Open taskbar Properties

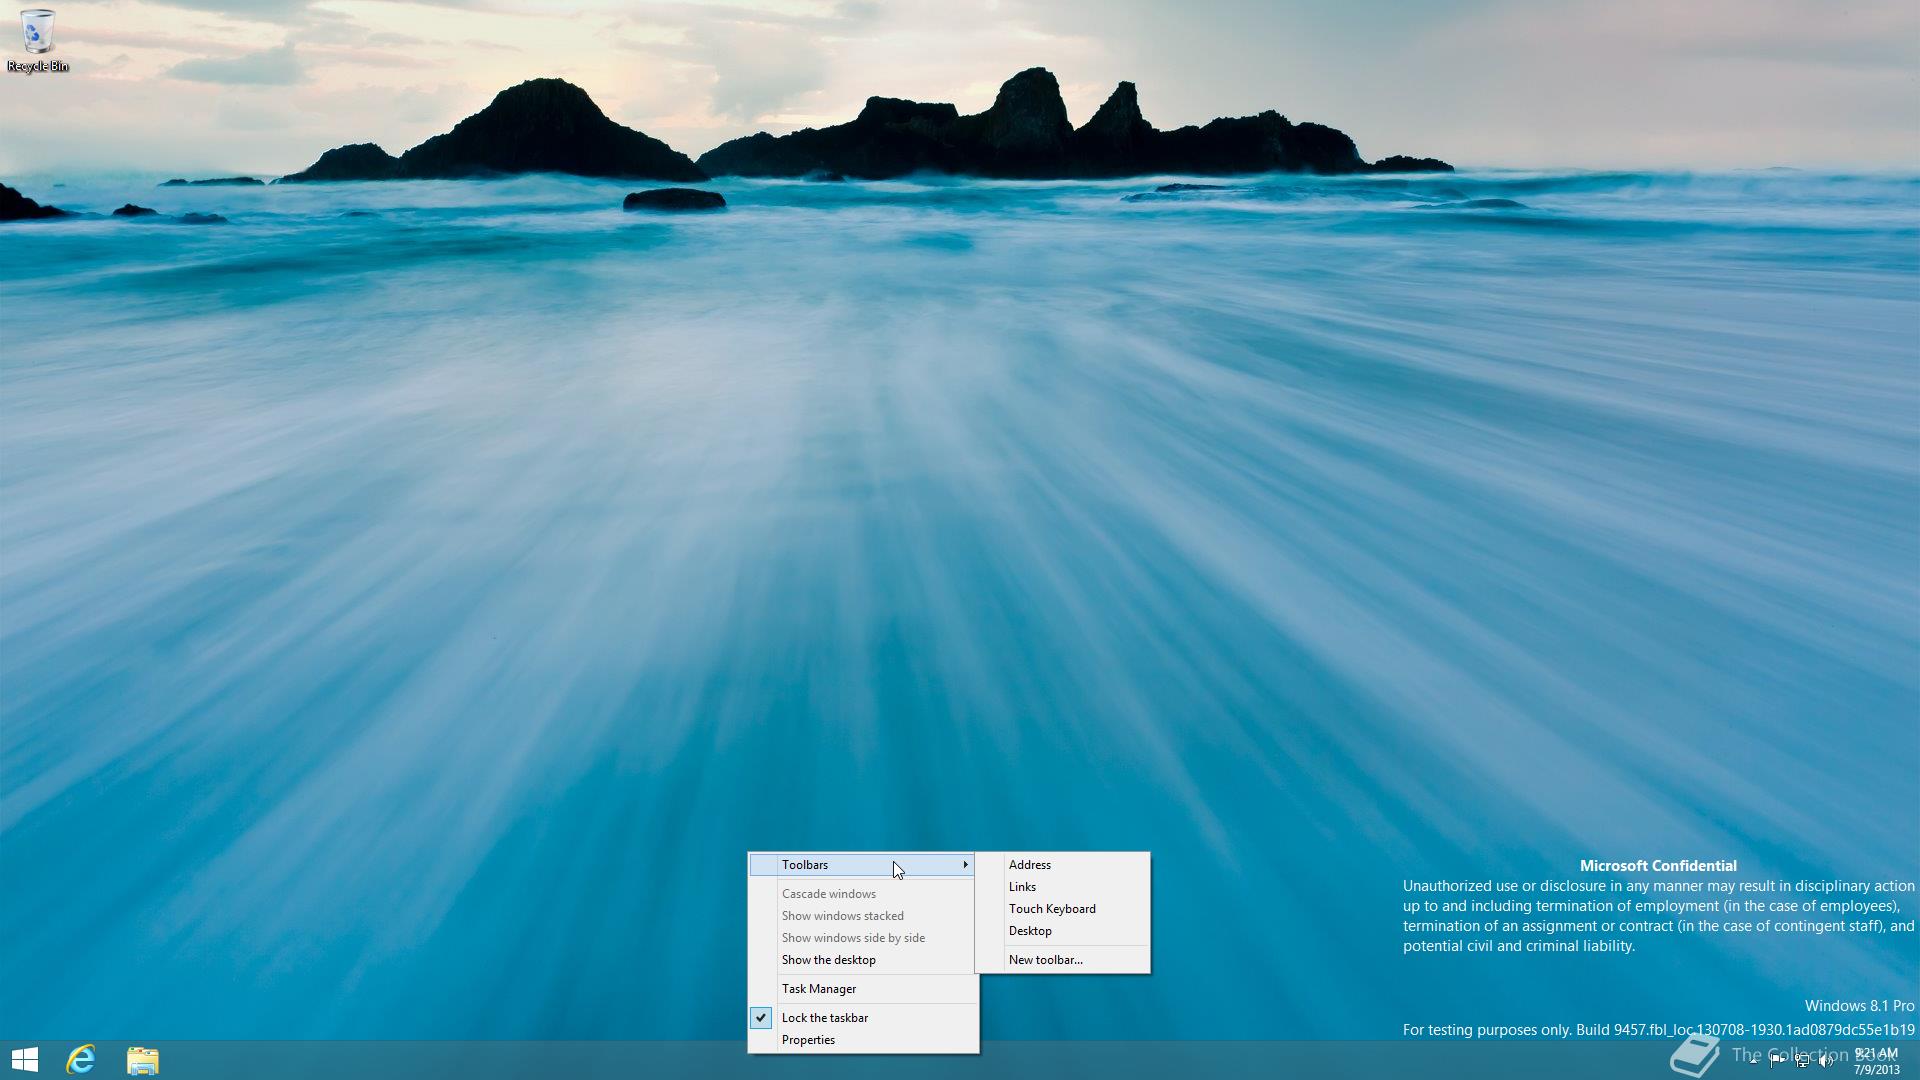(x=862, y=1040)
